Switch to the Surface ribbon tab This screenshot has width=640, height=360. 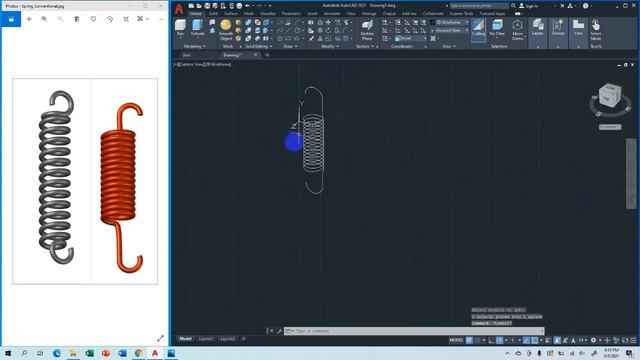pos(230,13)
